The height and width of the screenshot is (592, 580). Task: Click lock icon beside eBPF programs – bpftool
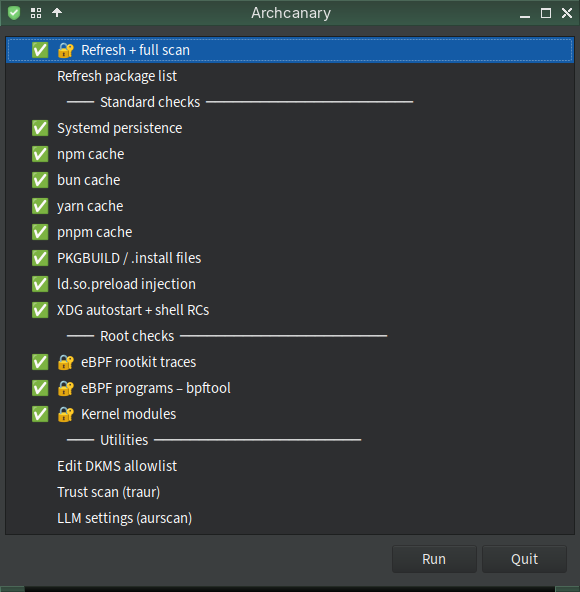click(x=65, y=388)
